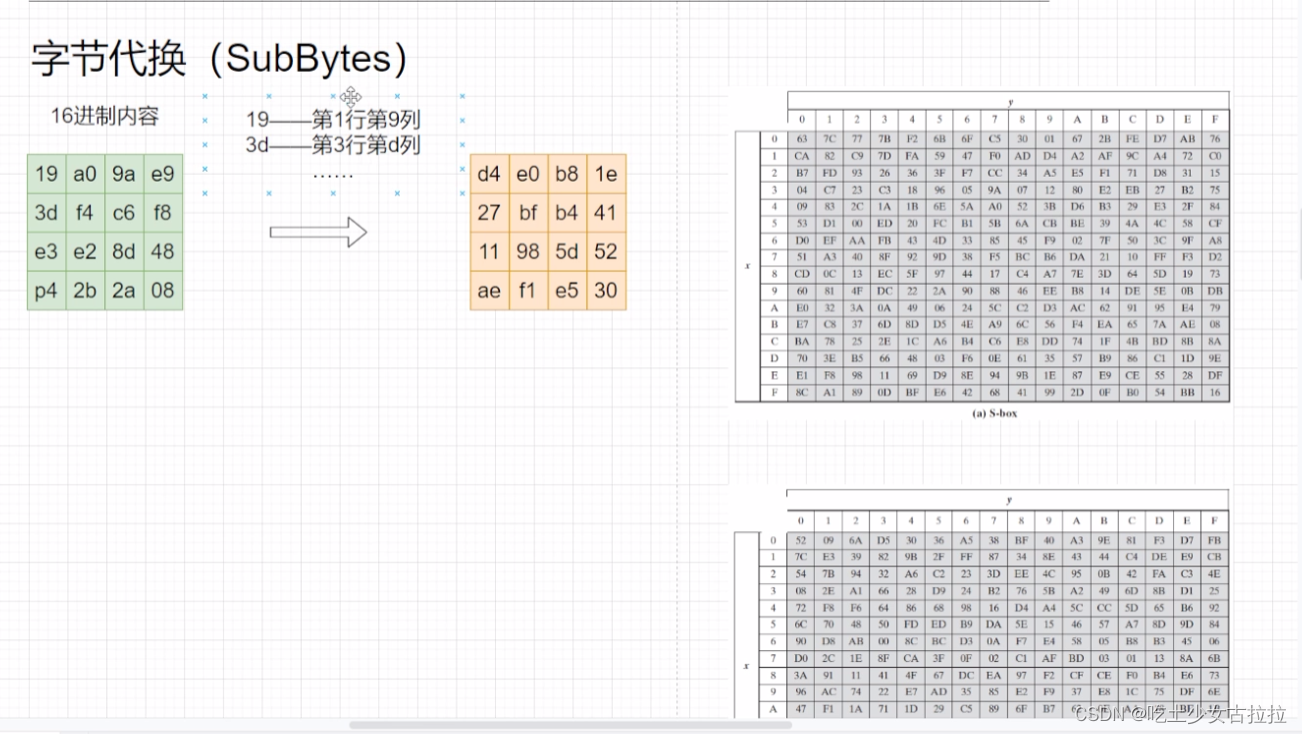Select the 字节代换（SubBytes）title text
The width and height of the screenshot is (1302, 734).
tap(219, 59)
